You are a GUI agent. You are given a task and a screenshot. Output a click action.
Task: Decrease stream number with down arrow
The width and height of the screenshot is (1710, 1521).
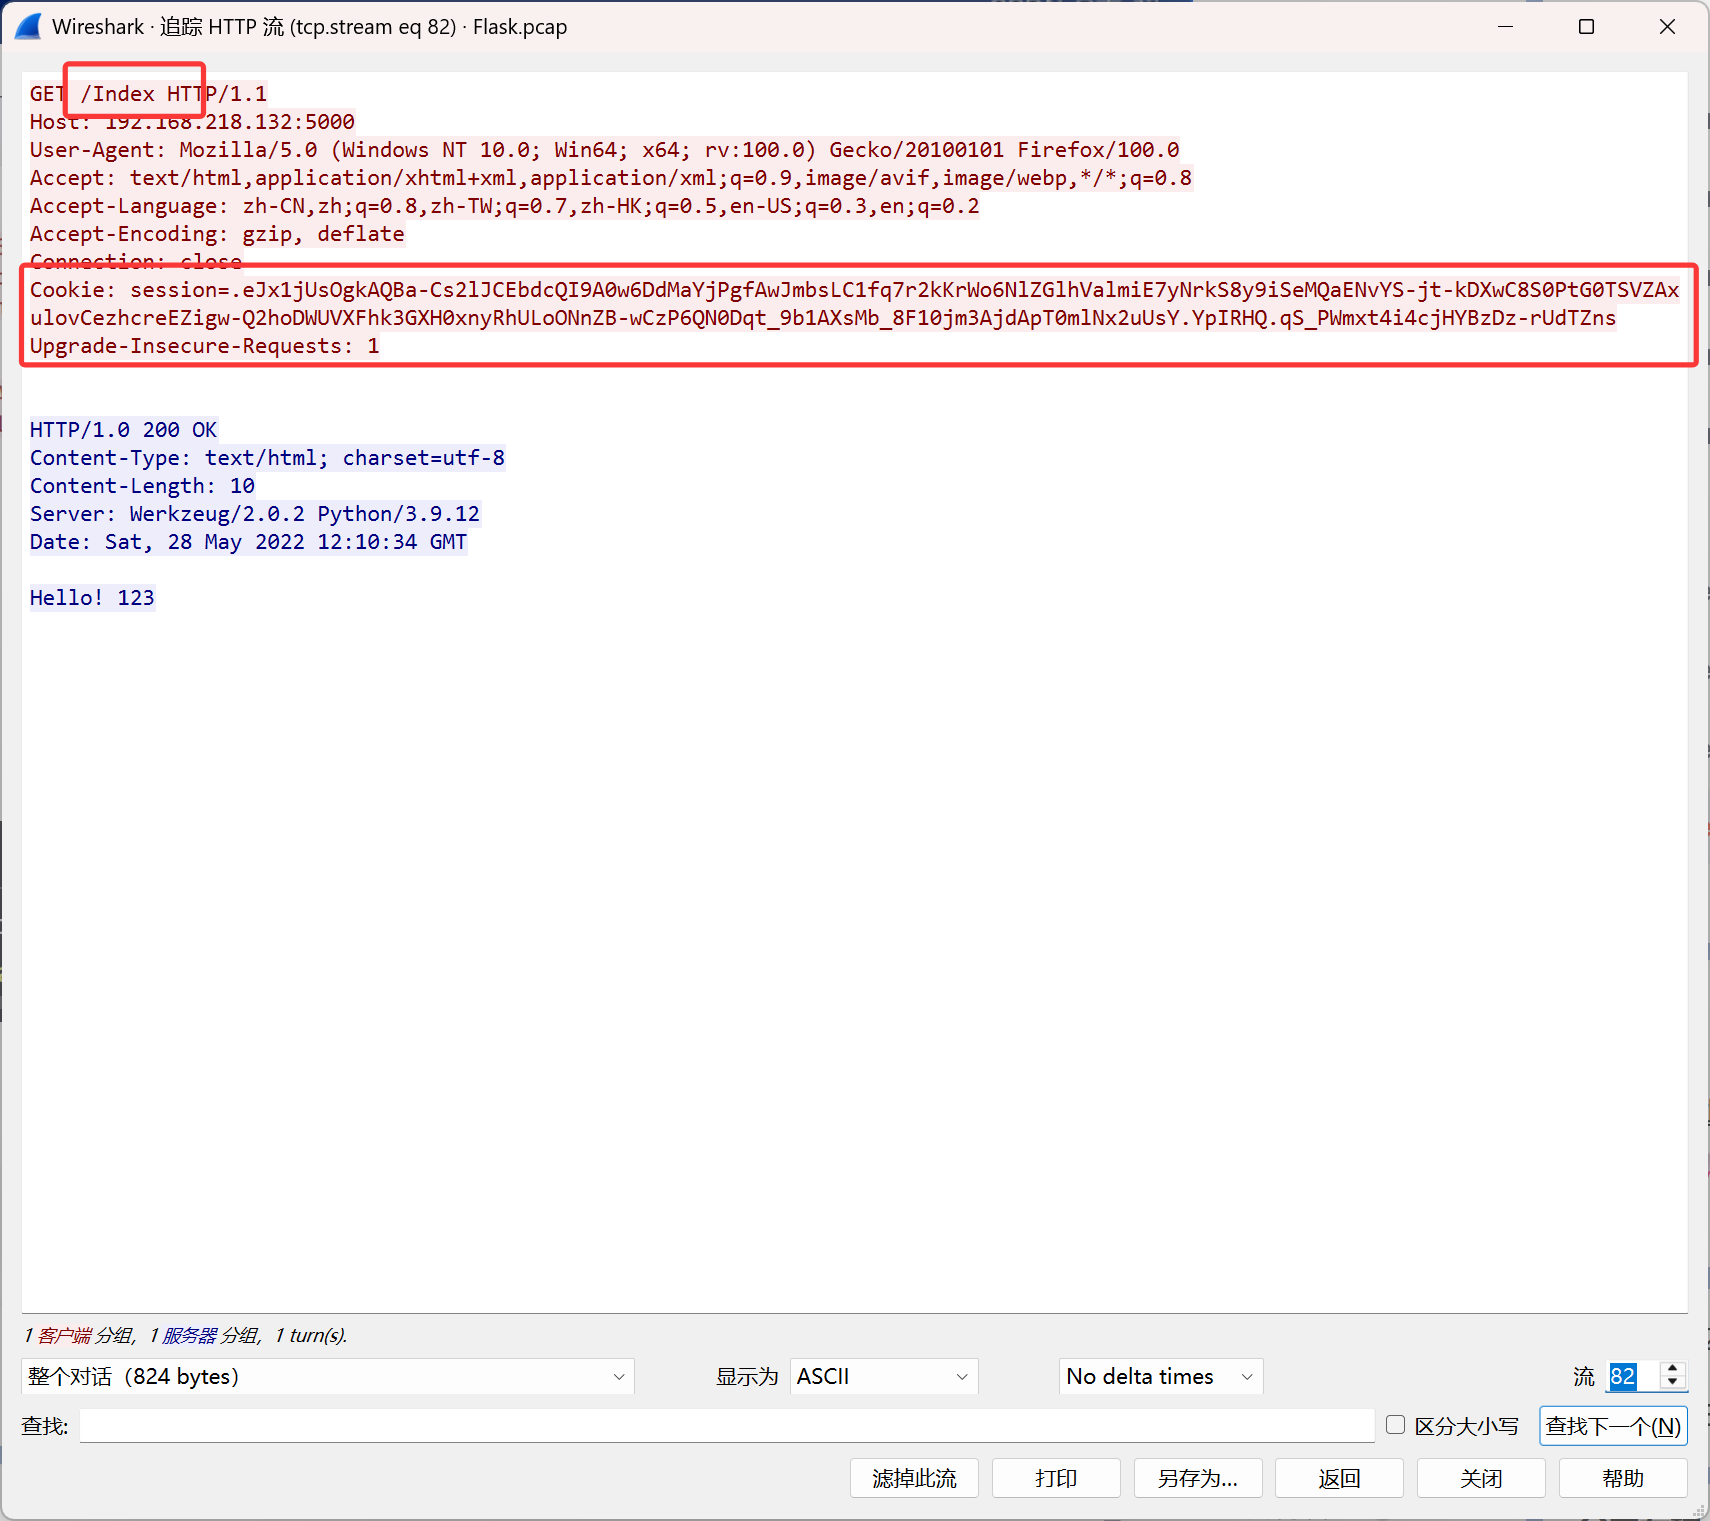1672,1384
